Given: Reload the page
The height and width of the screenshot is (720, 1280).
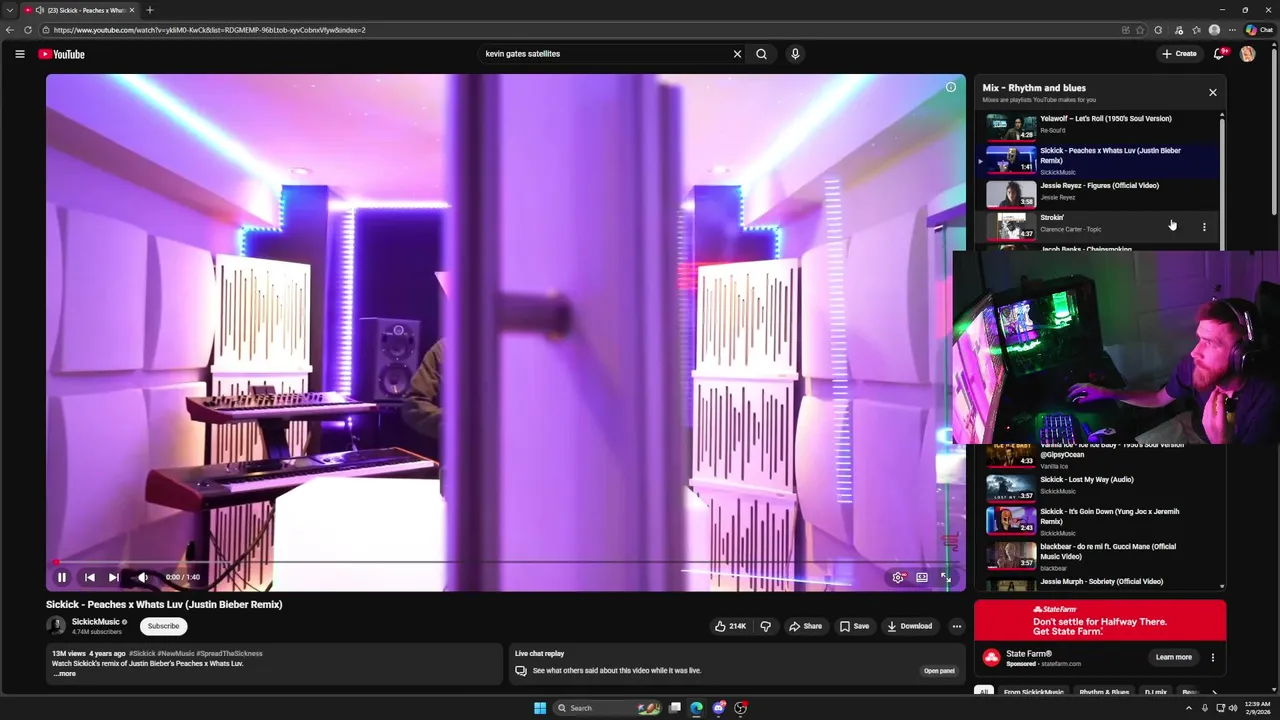Looking at the screenshot, I should point(28,30).
